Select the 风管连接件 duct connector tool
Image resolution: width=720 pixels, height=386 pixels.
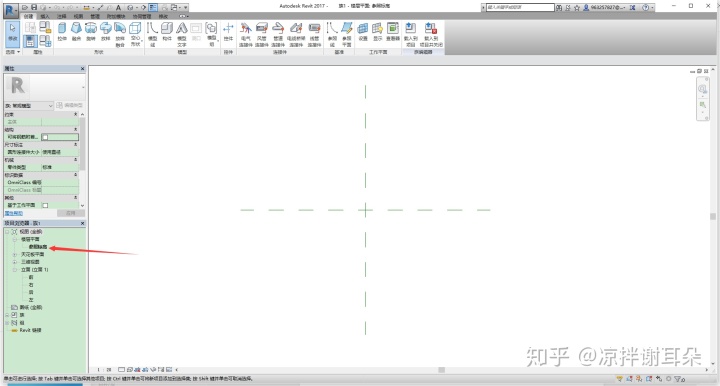262,34
